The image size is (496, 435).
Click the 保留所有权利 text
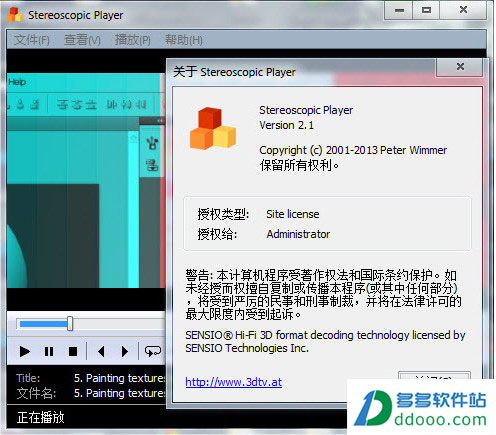(x=299, y=165)
